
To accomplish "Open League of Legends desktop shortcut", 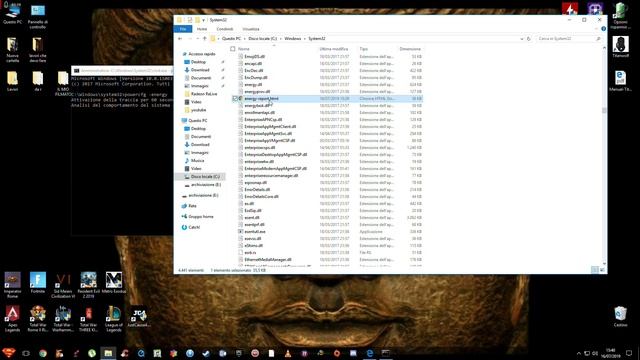I will 113,319.
